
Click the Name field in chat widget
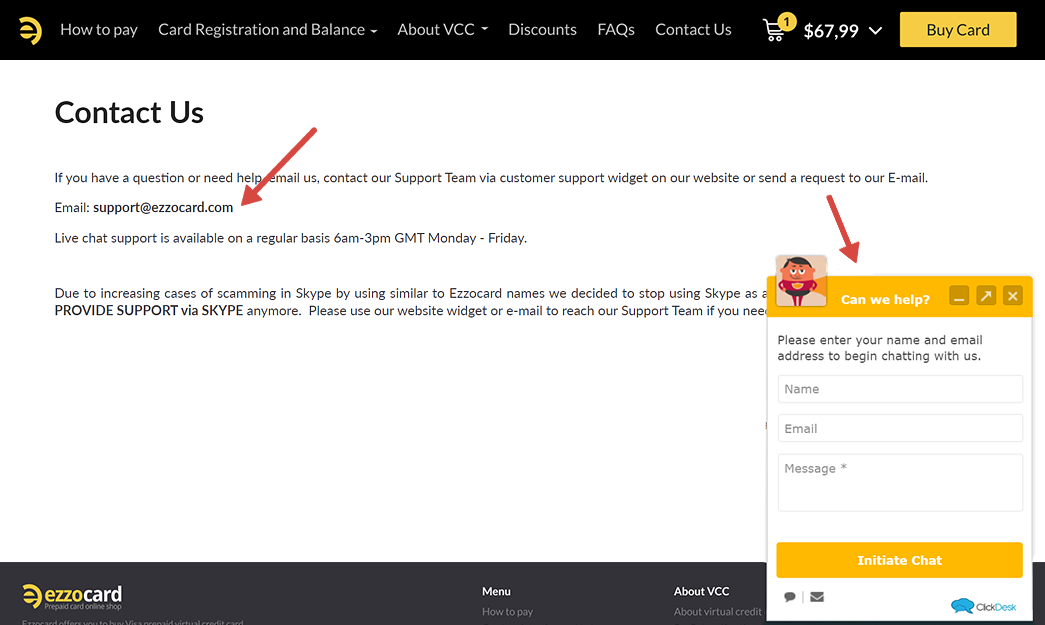899,389
